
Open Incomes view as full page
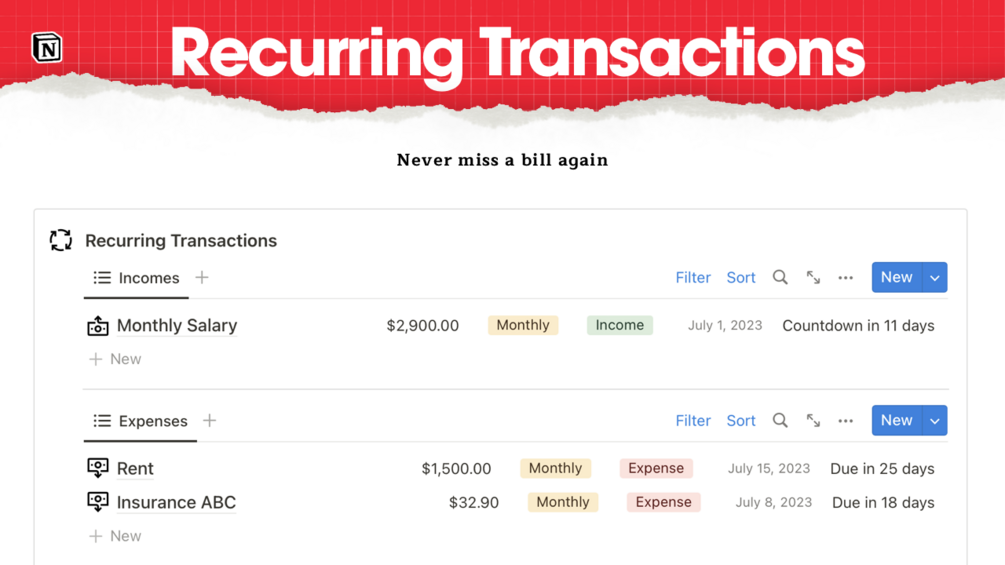813,278
